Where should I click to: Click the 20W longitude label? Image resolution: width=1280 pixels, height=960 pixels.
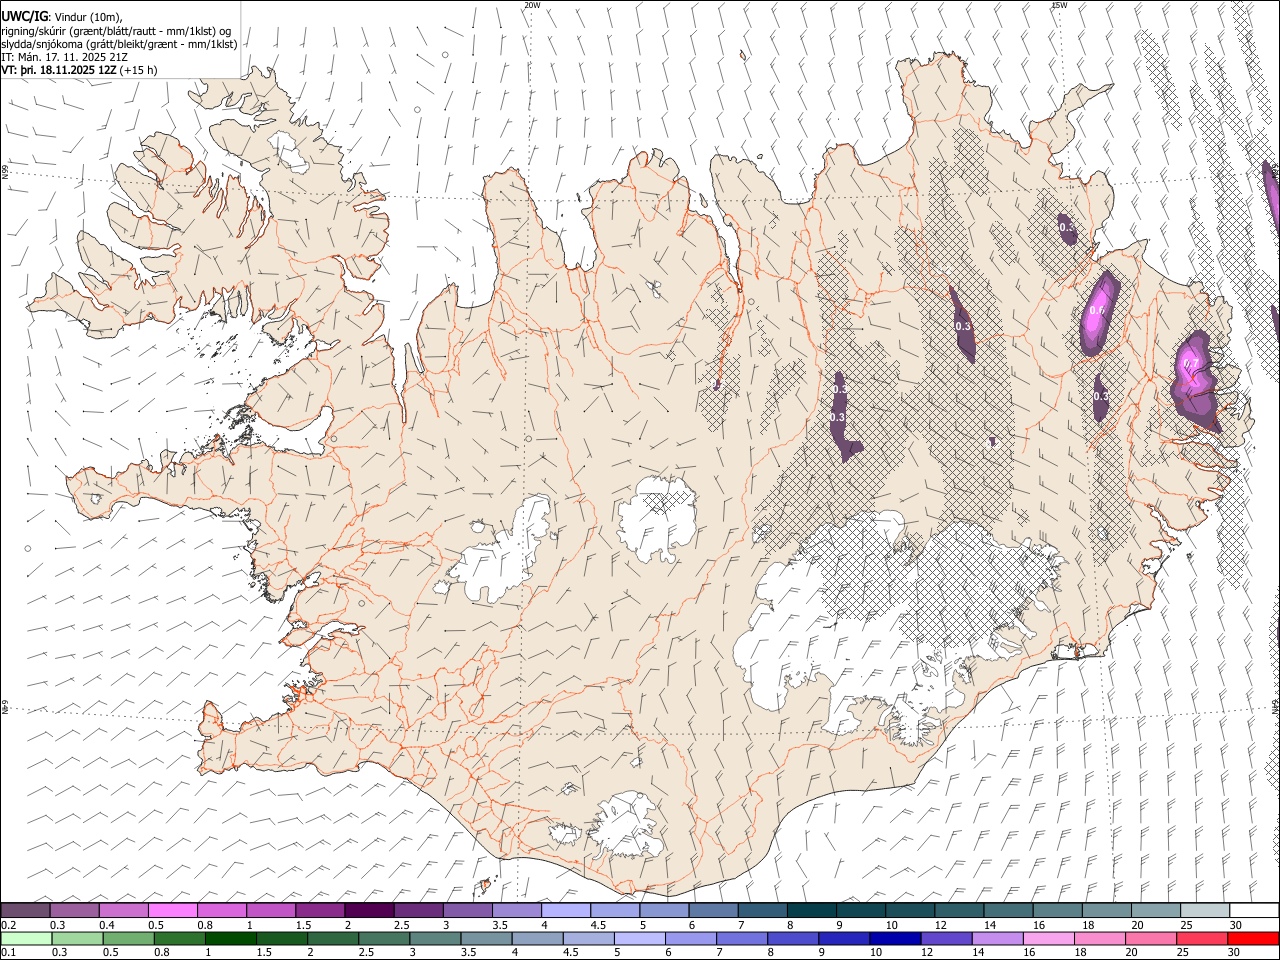532,5
